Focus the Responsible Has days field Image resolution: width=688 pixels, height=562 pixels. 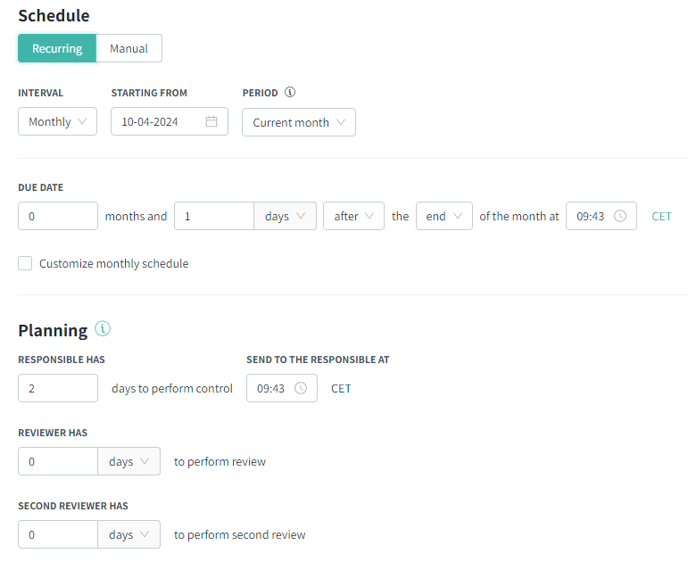tap(58, 388)
